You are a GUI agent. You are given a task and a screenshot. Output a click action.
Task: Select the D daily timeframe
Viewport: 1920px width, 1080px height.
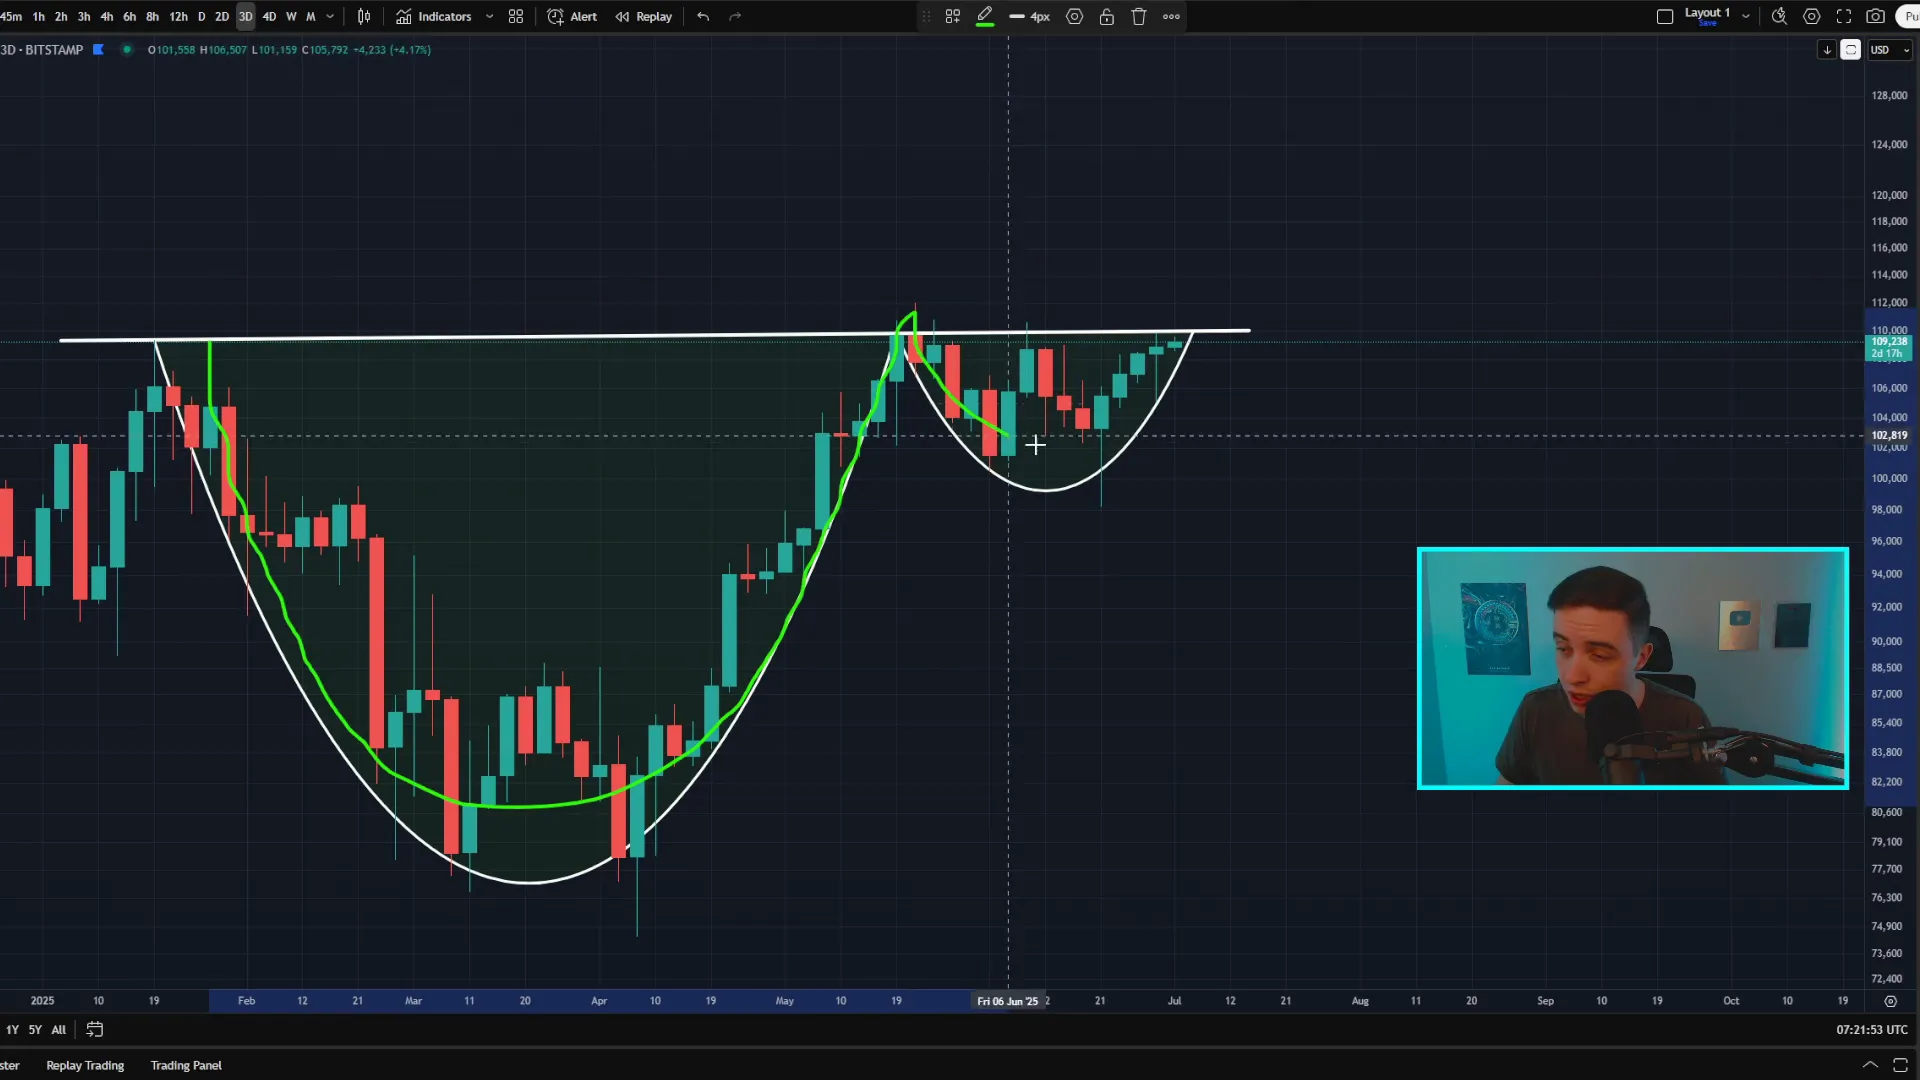tap(201, 17)
